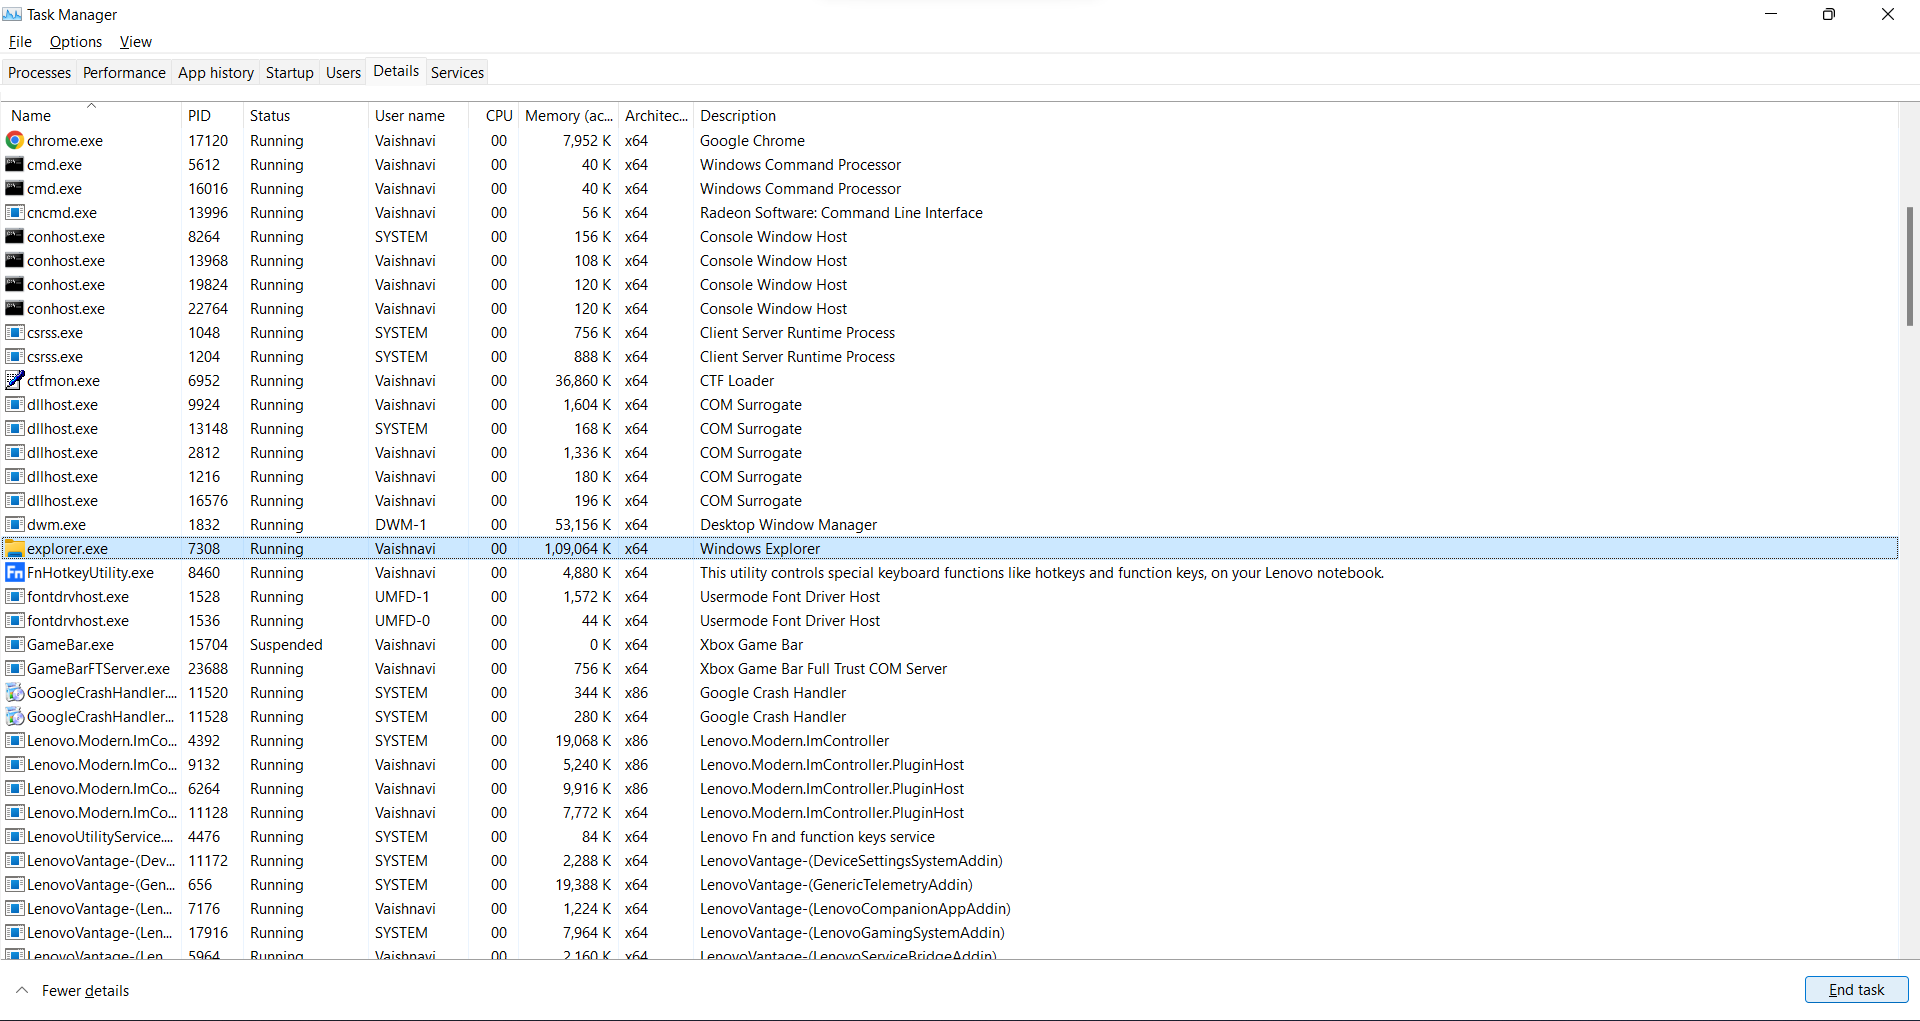
Task: Click the Task Manager title bar icon
Action: (x=12, y=14)
